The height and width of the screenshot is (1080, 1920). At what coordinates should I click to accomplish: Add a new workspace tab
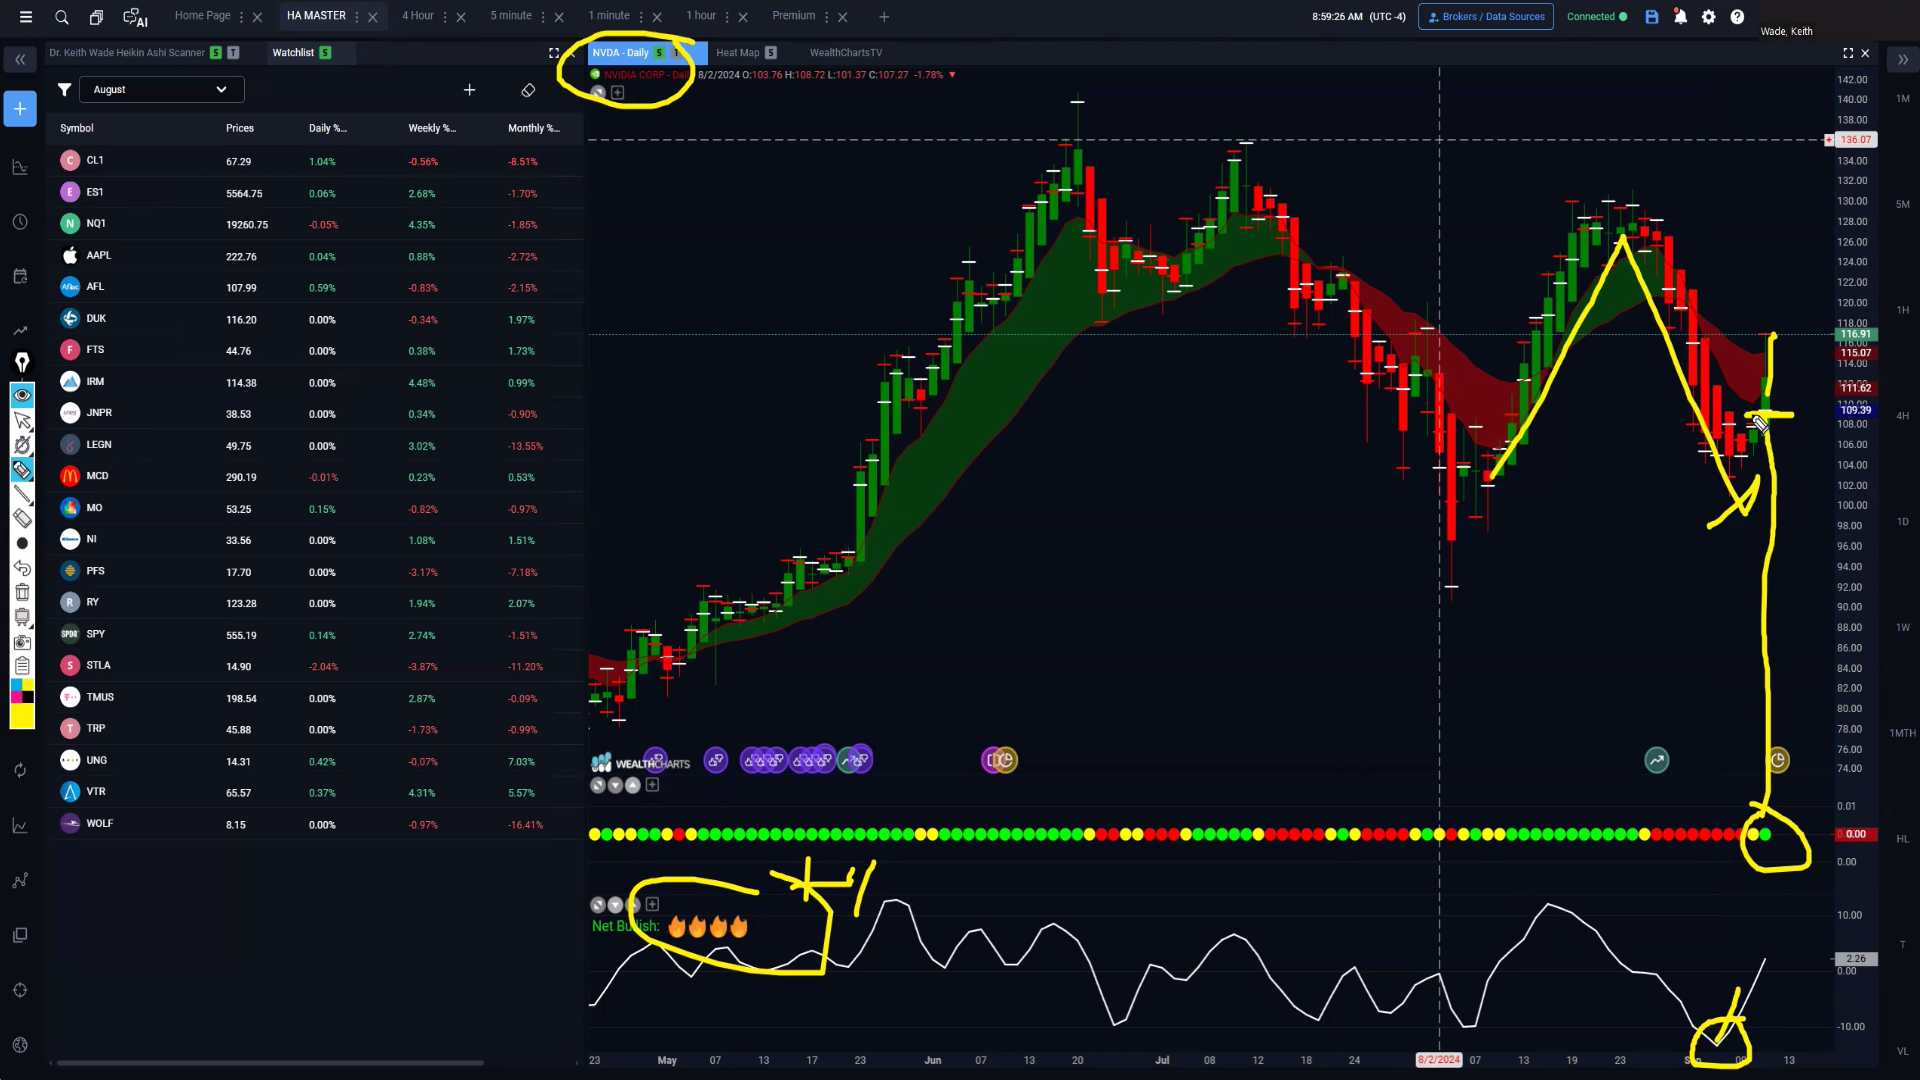(x=884, y=17)
